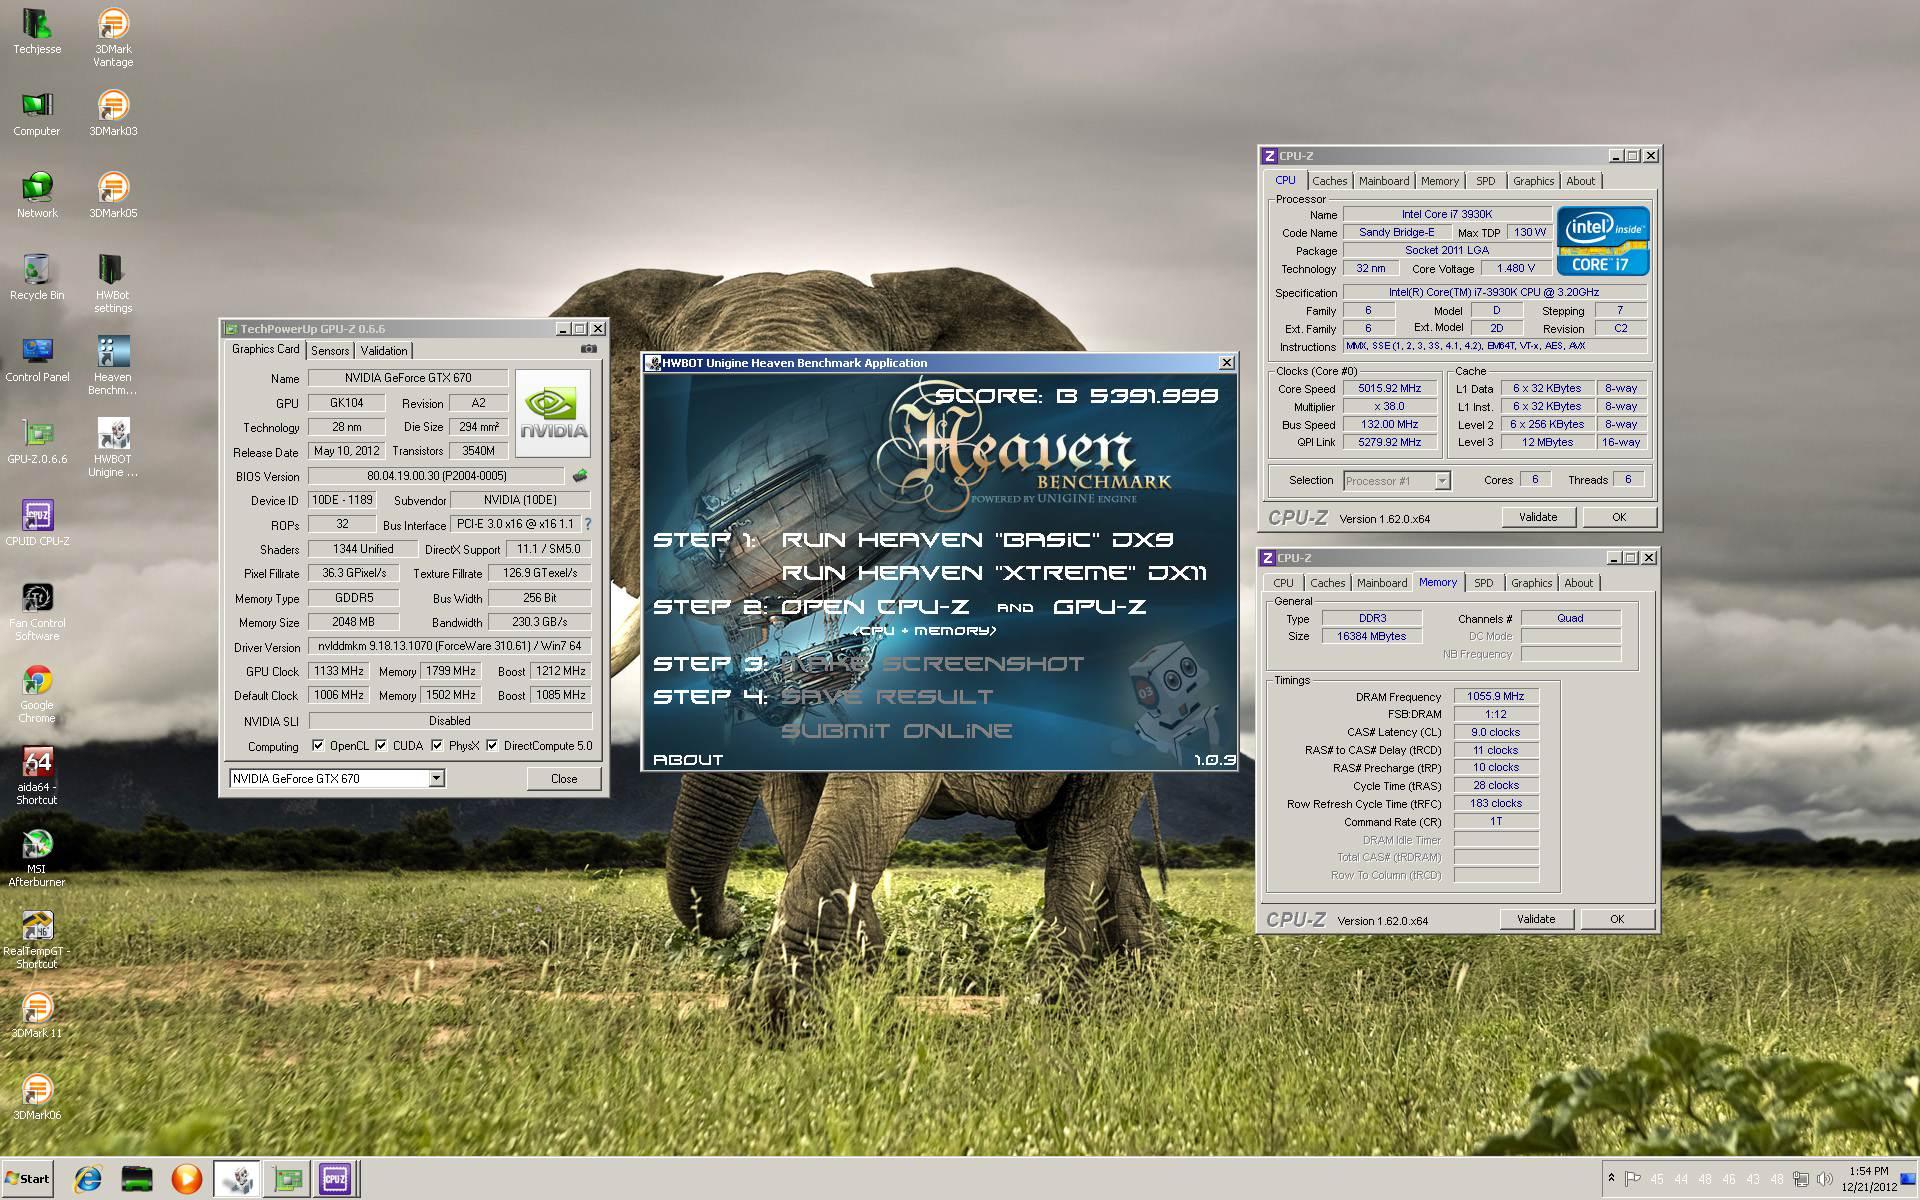Image resolution: width=1920 pixels, height=1200 pixels.
Task: Toggle OpenCL checkbox in GPU-Z
Action: pyautogui.click(x=318, y=745)
